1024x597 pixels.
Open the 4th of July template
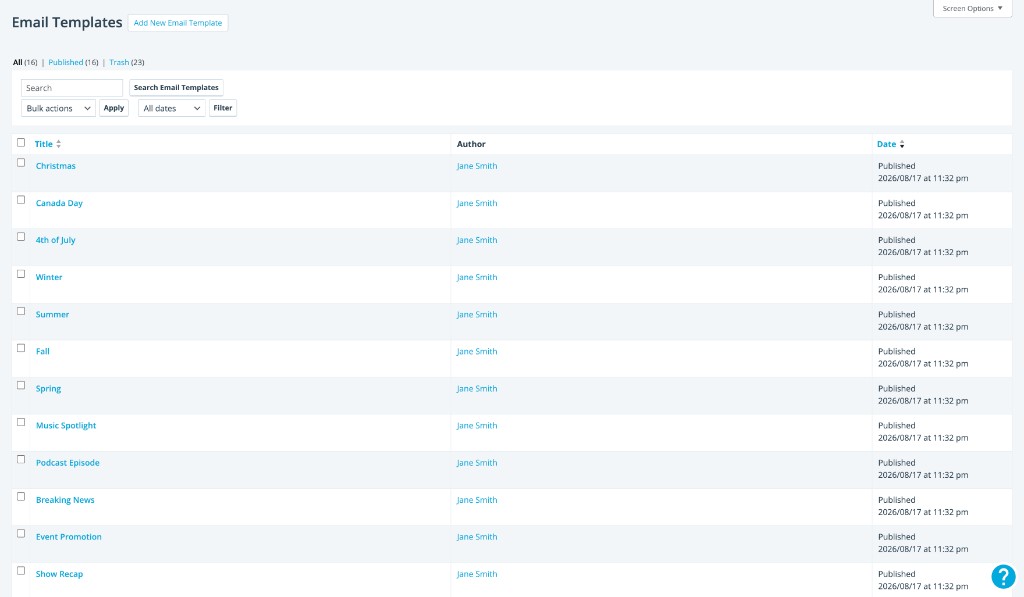[56, 240]
